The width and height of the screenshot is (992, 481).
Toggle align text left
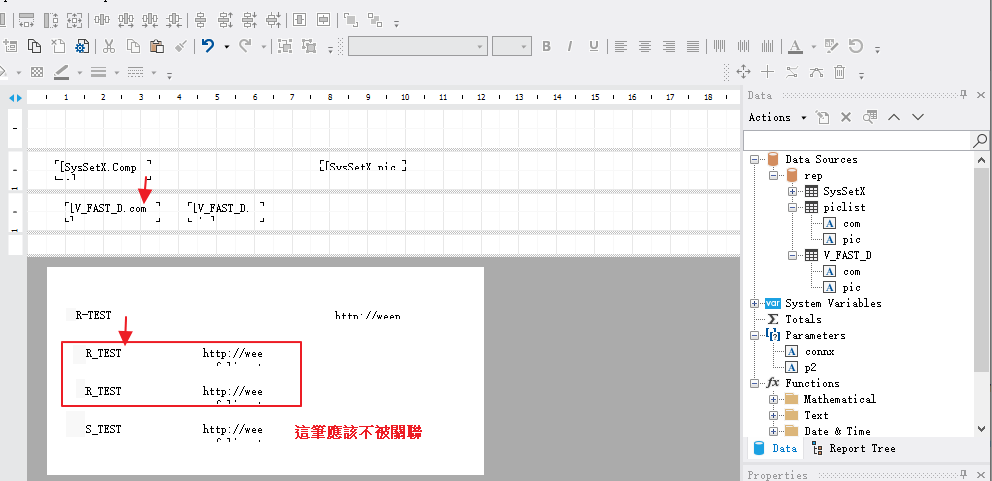point(621,46)
